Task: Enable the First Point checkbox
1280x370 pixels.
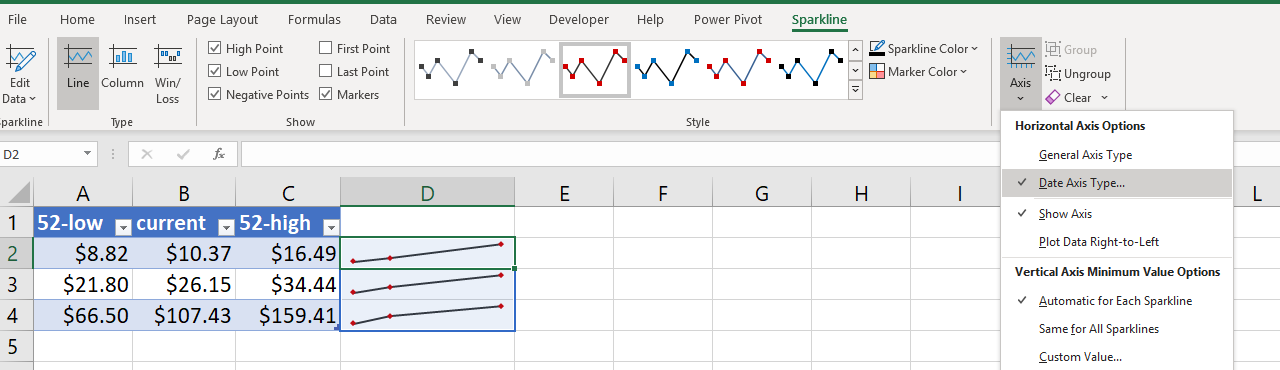Action: click(326, 48)
